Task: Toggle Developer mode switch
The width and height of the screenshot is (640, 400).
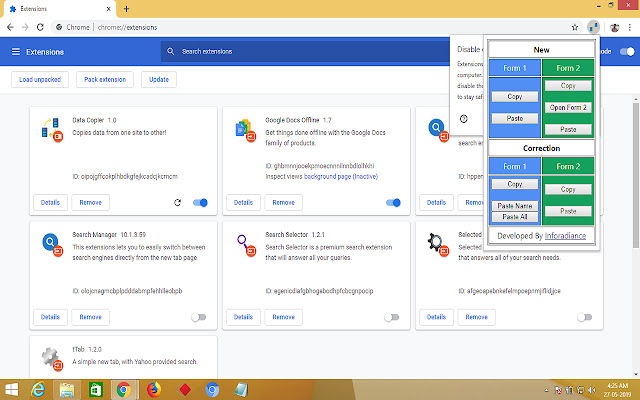Action: [627, 51]
